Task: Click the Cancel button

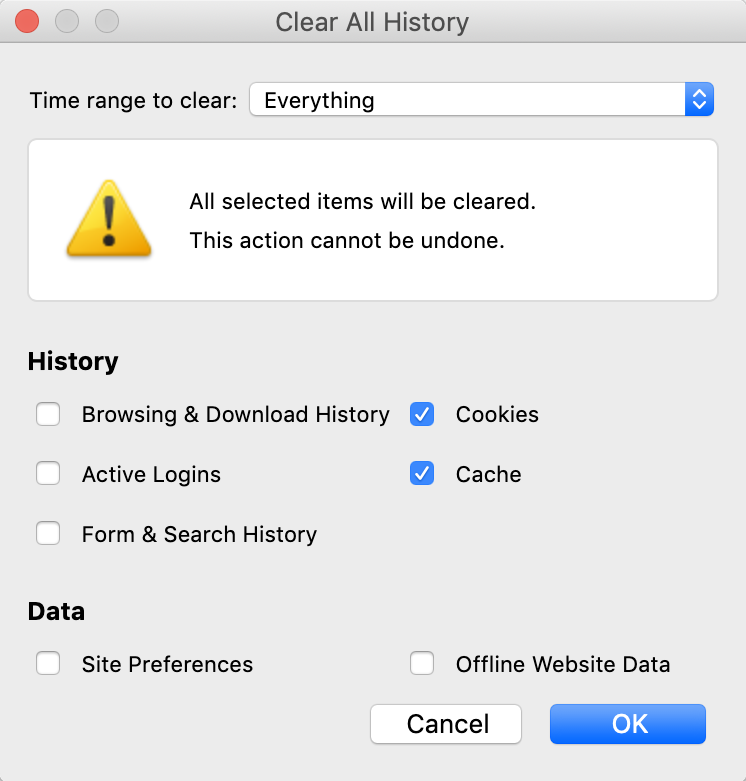Action: point(446,724)
